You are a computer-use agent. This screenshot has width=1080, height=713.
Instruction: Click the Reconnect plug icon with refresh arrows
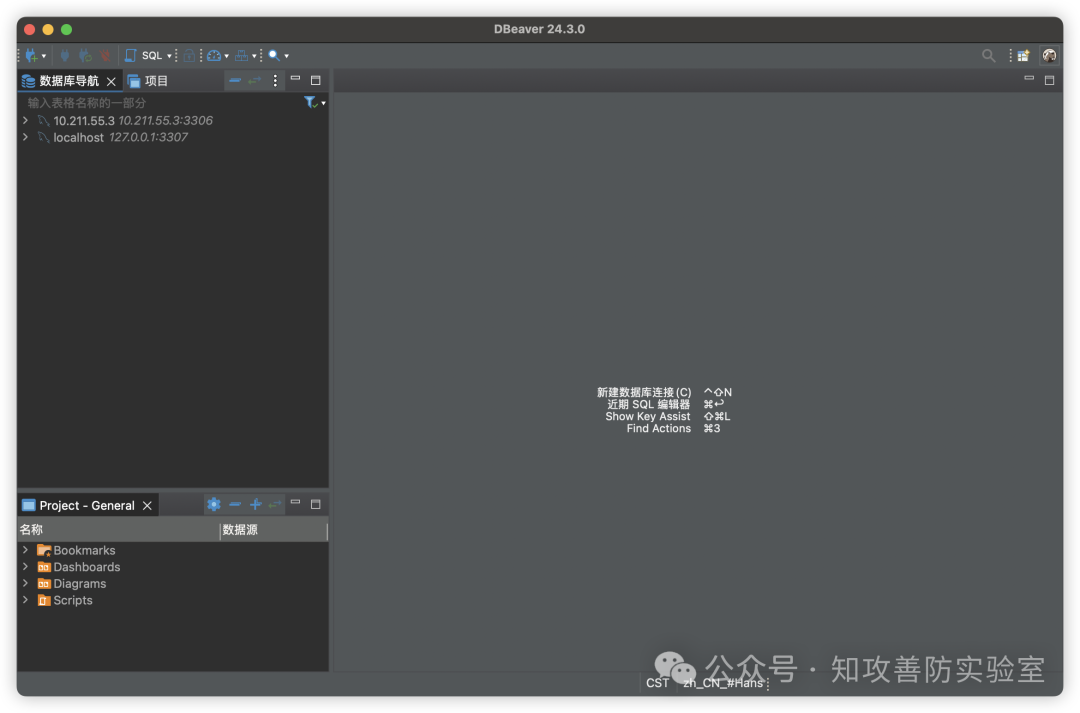(x=85, y=56)
